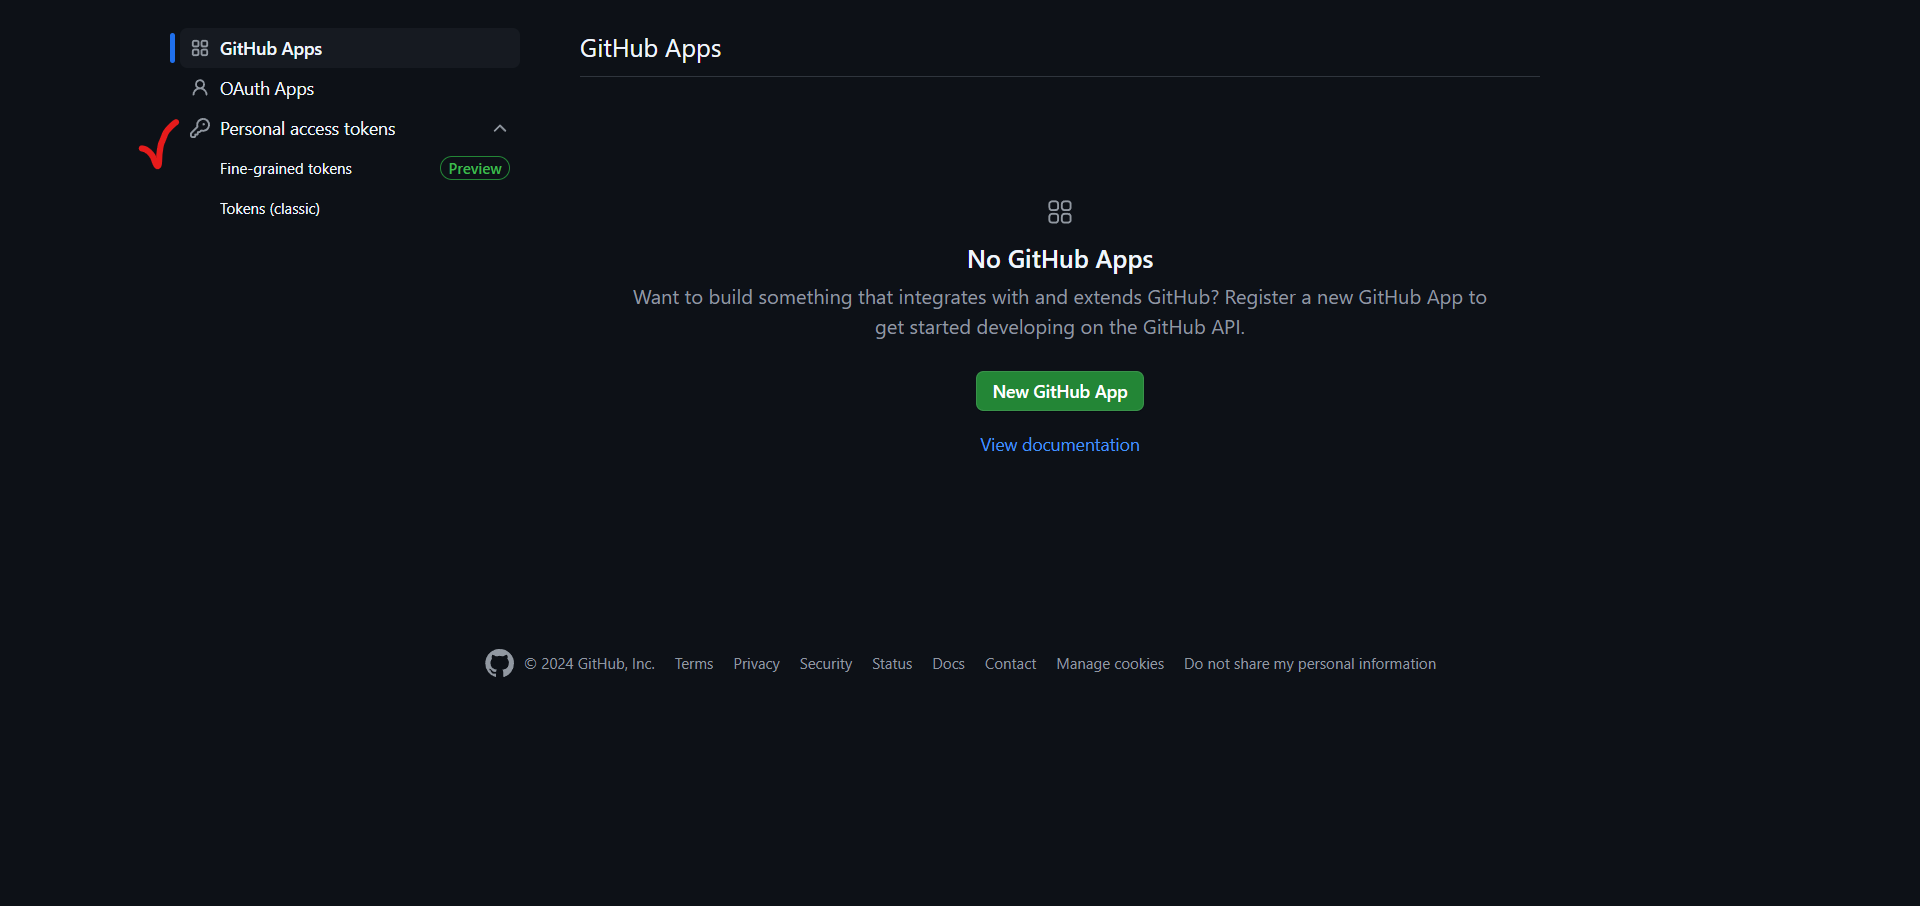Open the Privacy footer link
The height and width of the screenshot is (906, 1920).
click(x=756, y=664)
